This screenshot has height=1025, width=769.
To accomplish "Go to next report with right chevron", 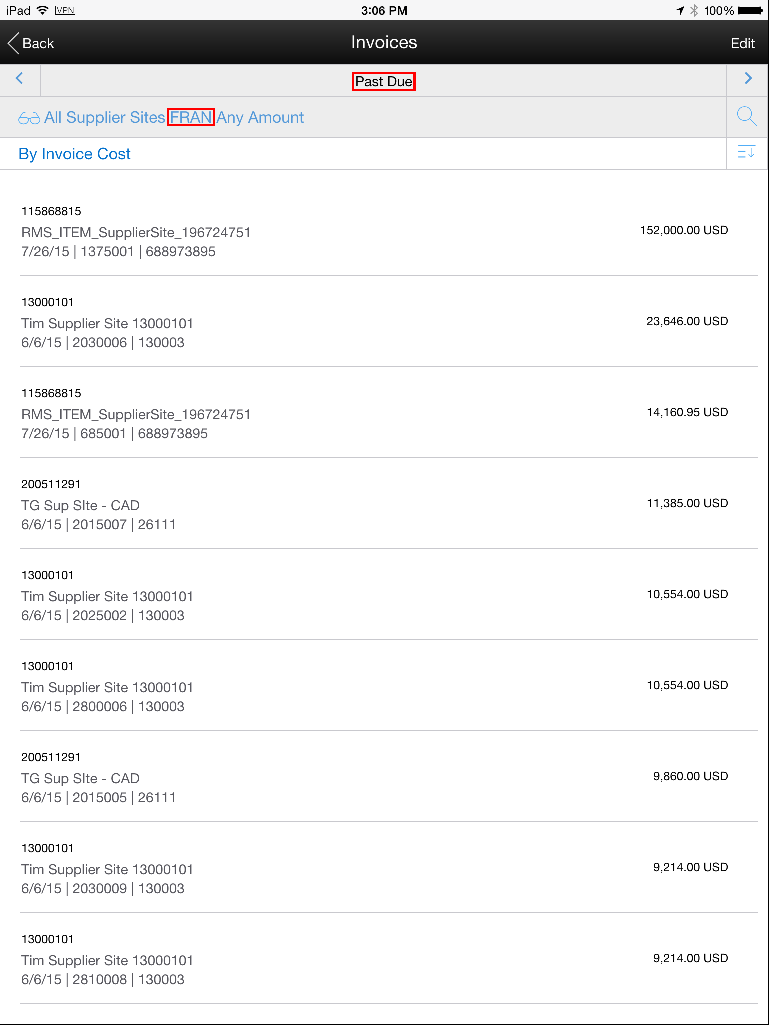I will point(749,78).
